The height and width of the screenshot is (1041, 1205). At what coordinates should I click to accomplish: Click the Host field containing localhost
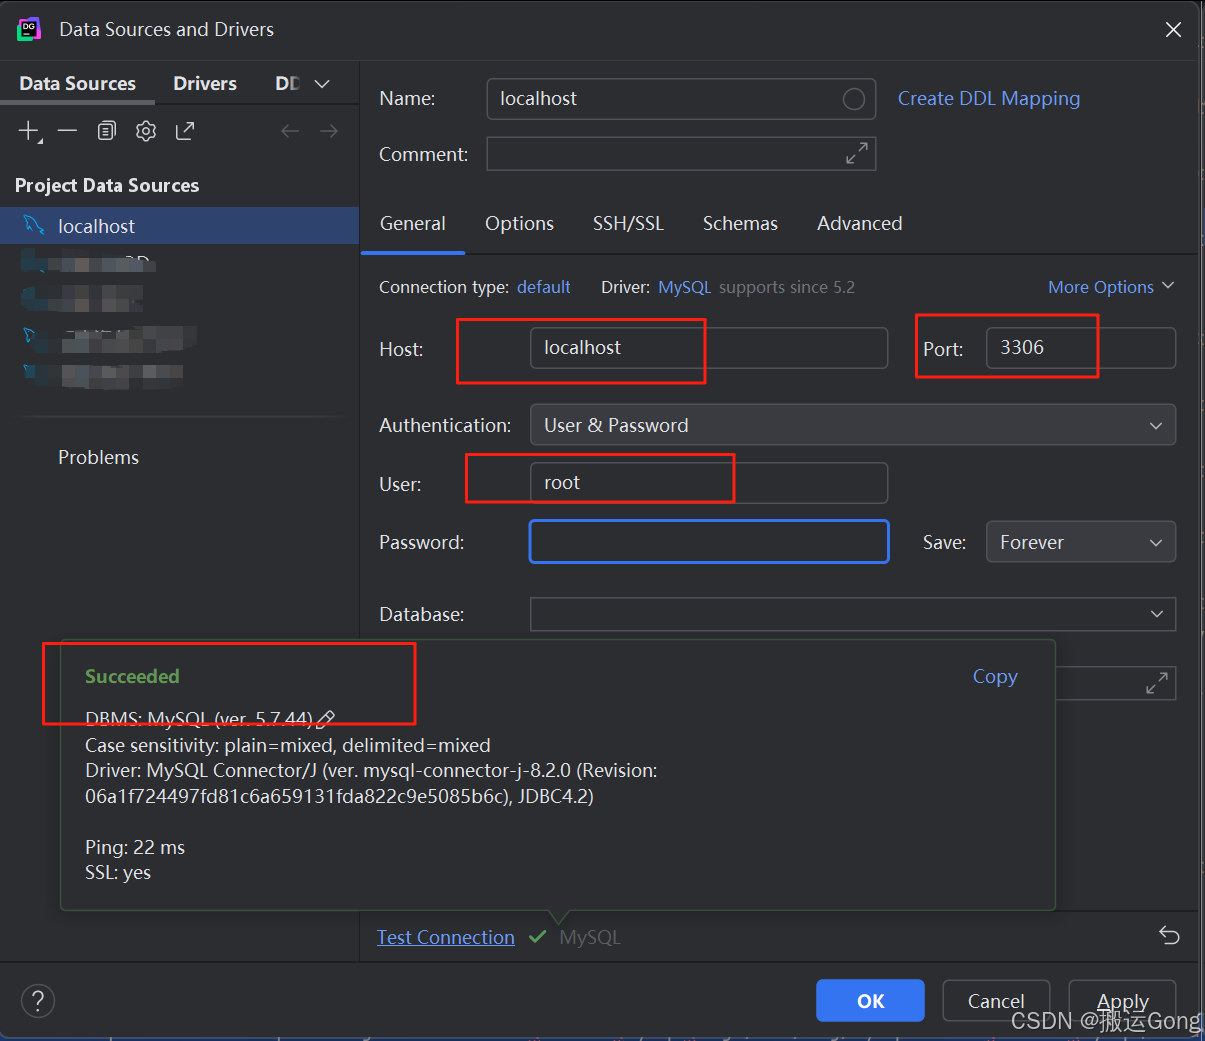pyautogui.click(x=709, y=348)
